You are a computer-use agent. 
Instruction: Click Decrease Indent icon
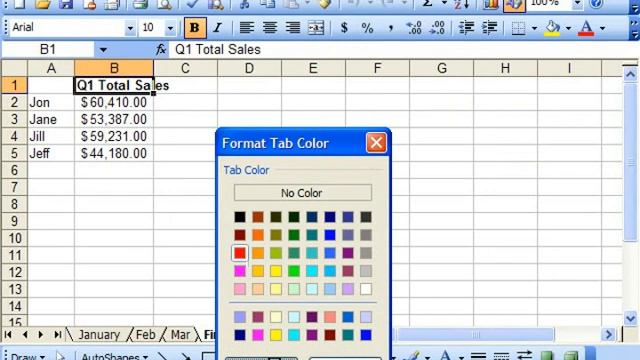pos(466,28)
